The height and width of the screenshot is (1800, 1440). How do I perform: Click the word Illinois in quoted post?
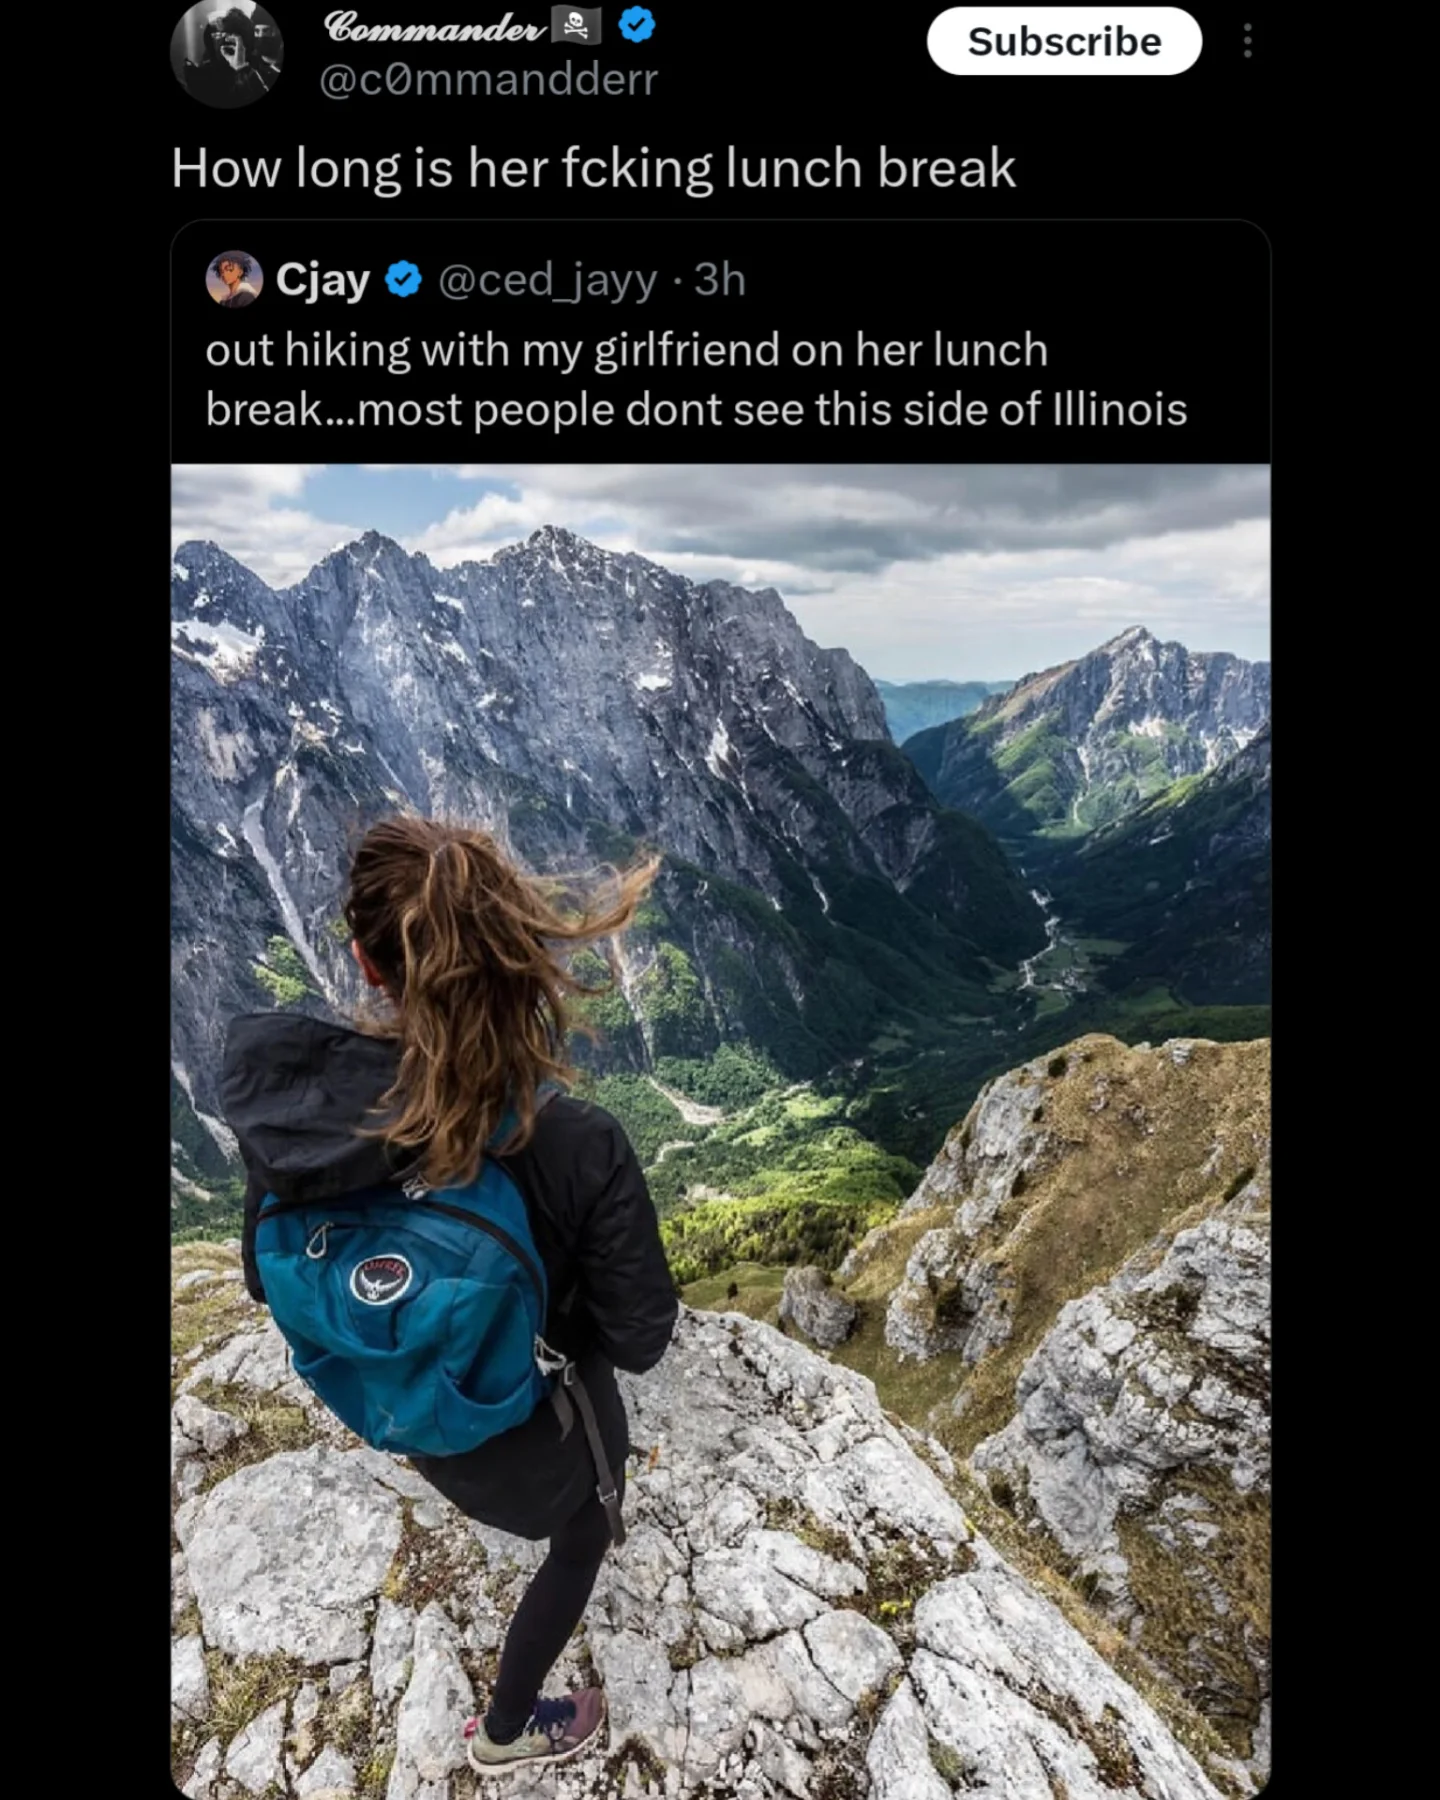1119,409
